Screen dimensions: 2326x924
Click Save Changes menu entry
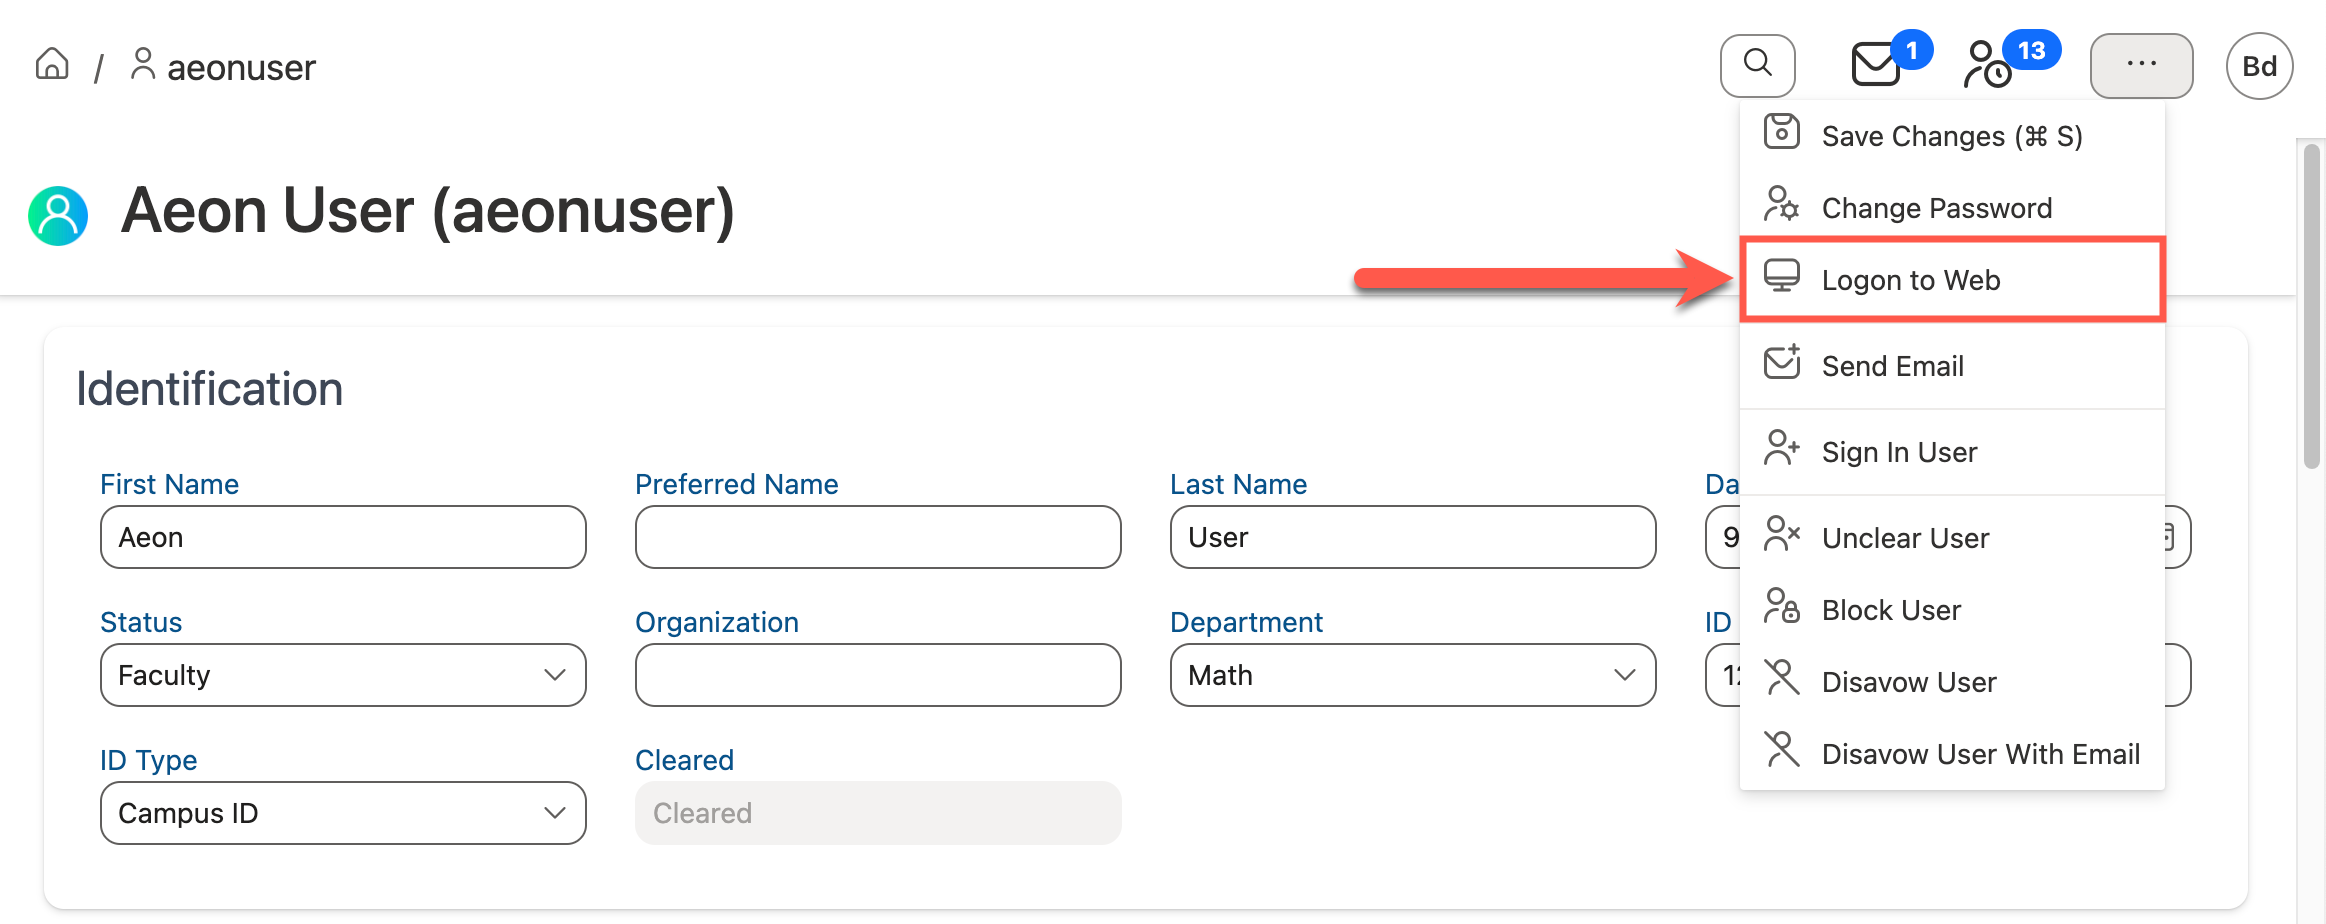1951,135
